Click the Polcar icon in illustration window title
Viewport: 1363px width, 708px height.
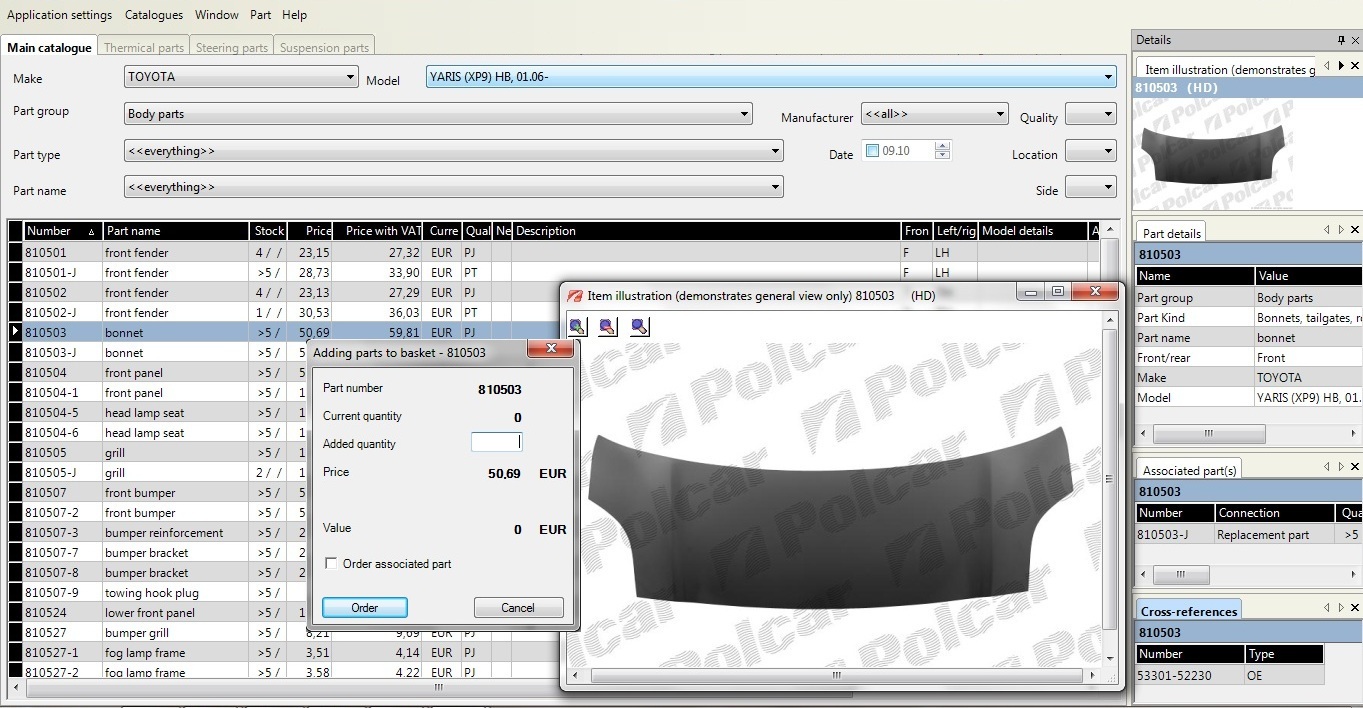click(x=575, y=295)
